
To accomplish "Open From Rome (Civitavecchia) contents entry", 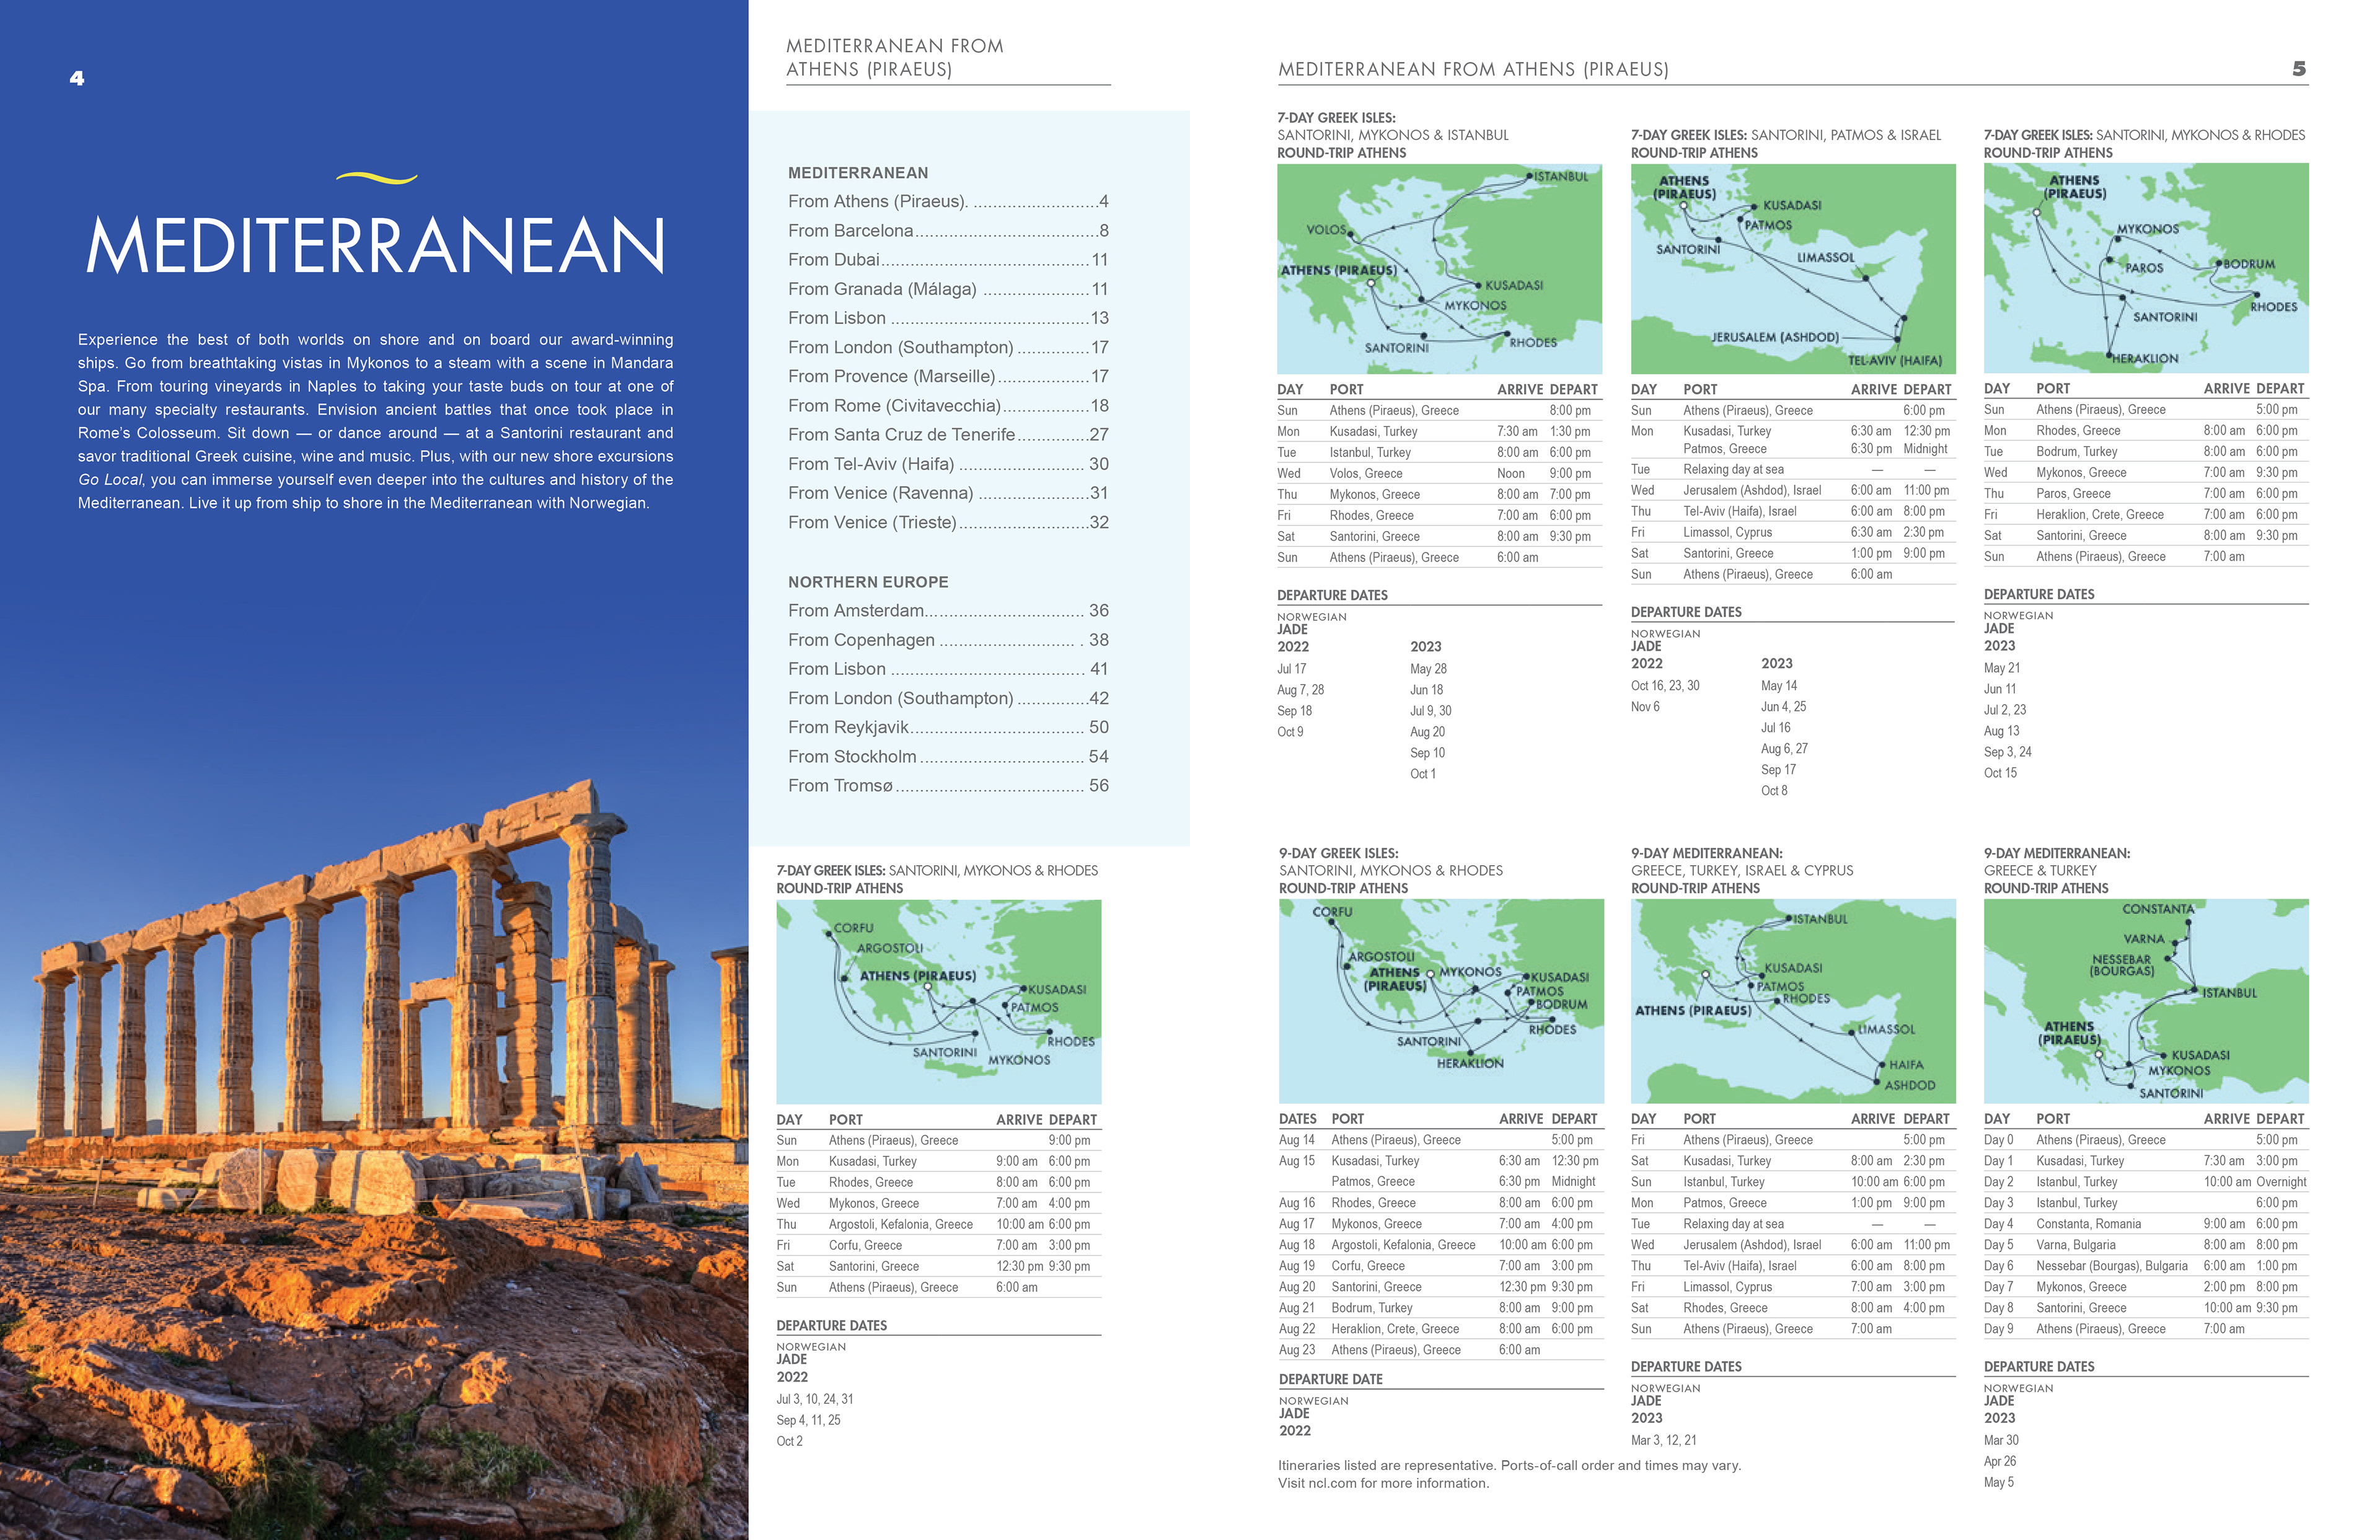I will (x=947, y=406).
